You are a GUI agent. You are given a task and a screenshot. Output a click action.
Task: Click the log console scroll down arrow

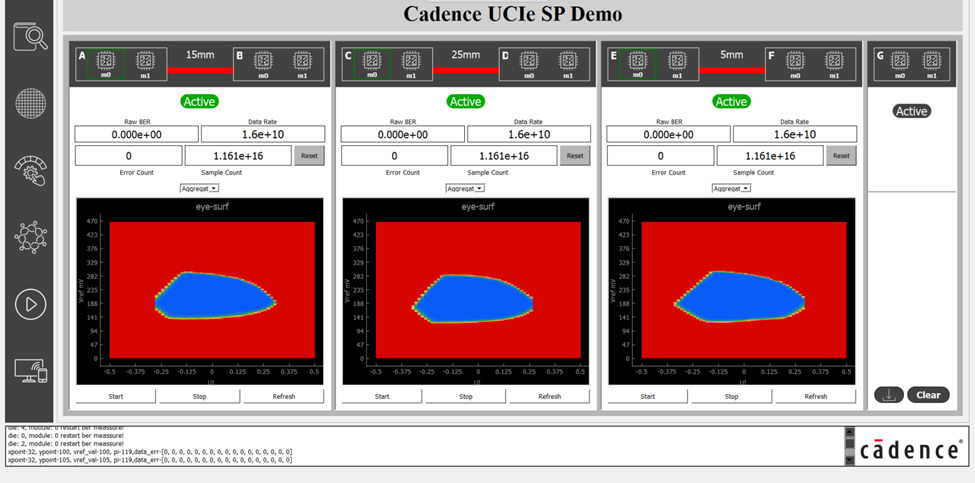[849, 460]
